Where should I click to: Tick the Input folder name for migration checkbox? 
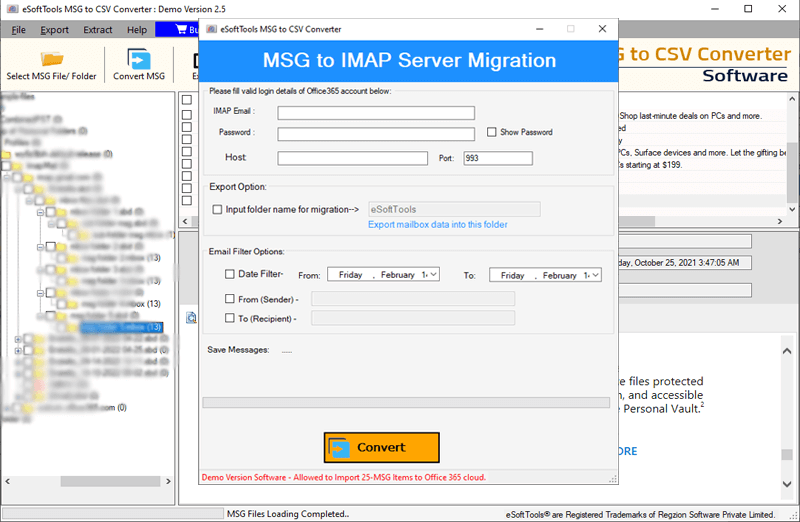[x=218, y=209]
